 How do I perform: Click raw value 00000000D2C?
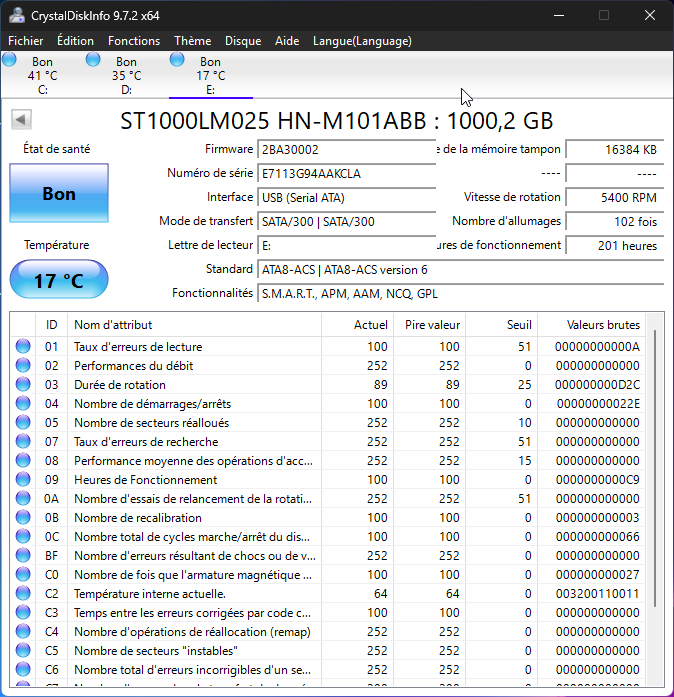tap(597, 385)
